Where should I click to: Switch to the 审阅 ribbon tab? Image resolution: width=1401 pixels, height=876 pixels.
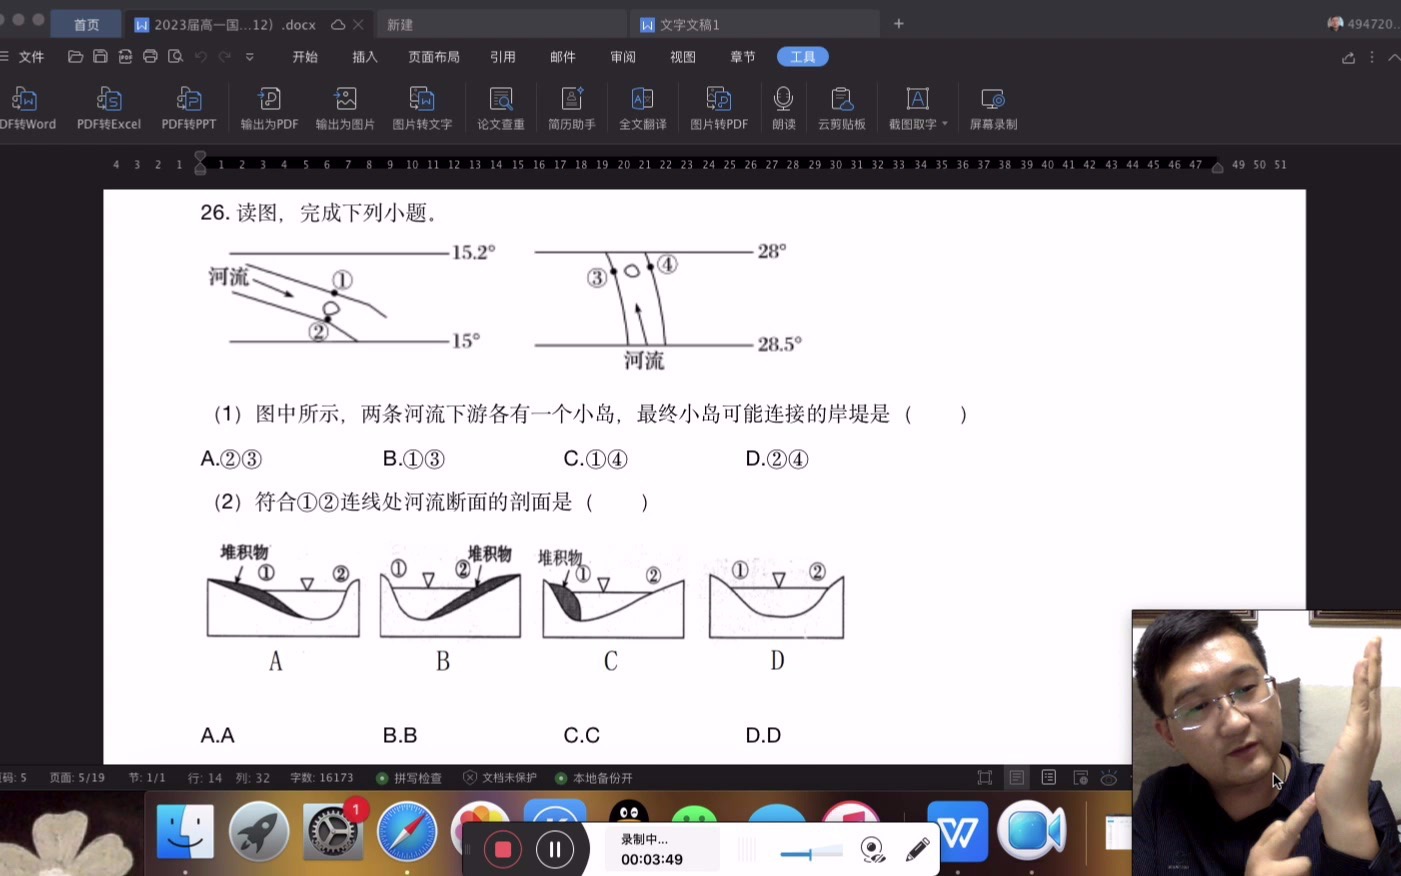623,57
